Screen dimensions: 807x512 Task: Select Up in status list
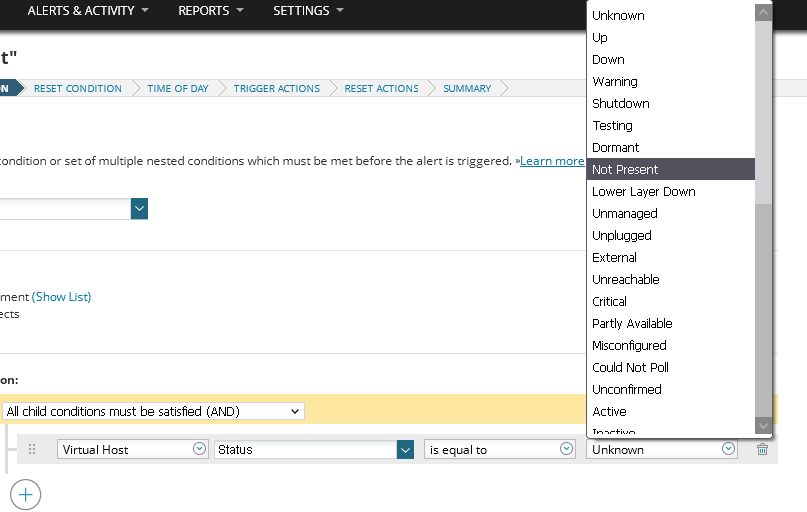[x=671, y=38]
